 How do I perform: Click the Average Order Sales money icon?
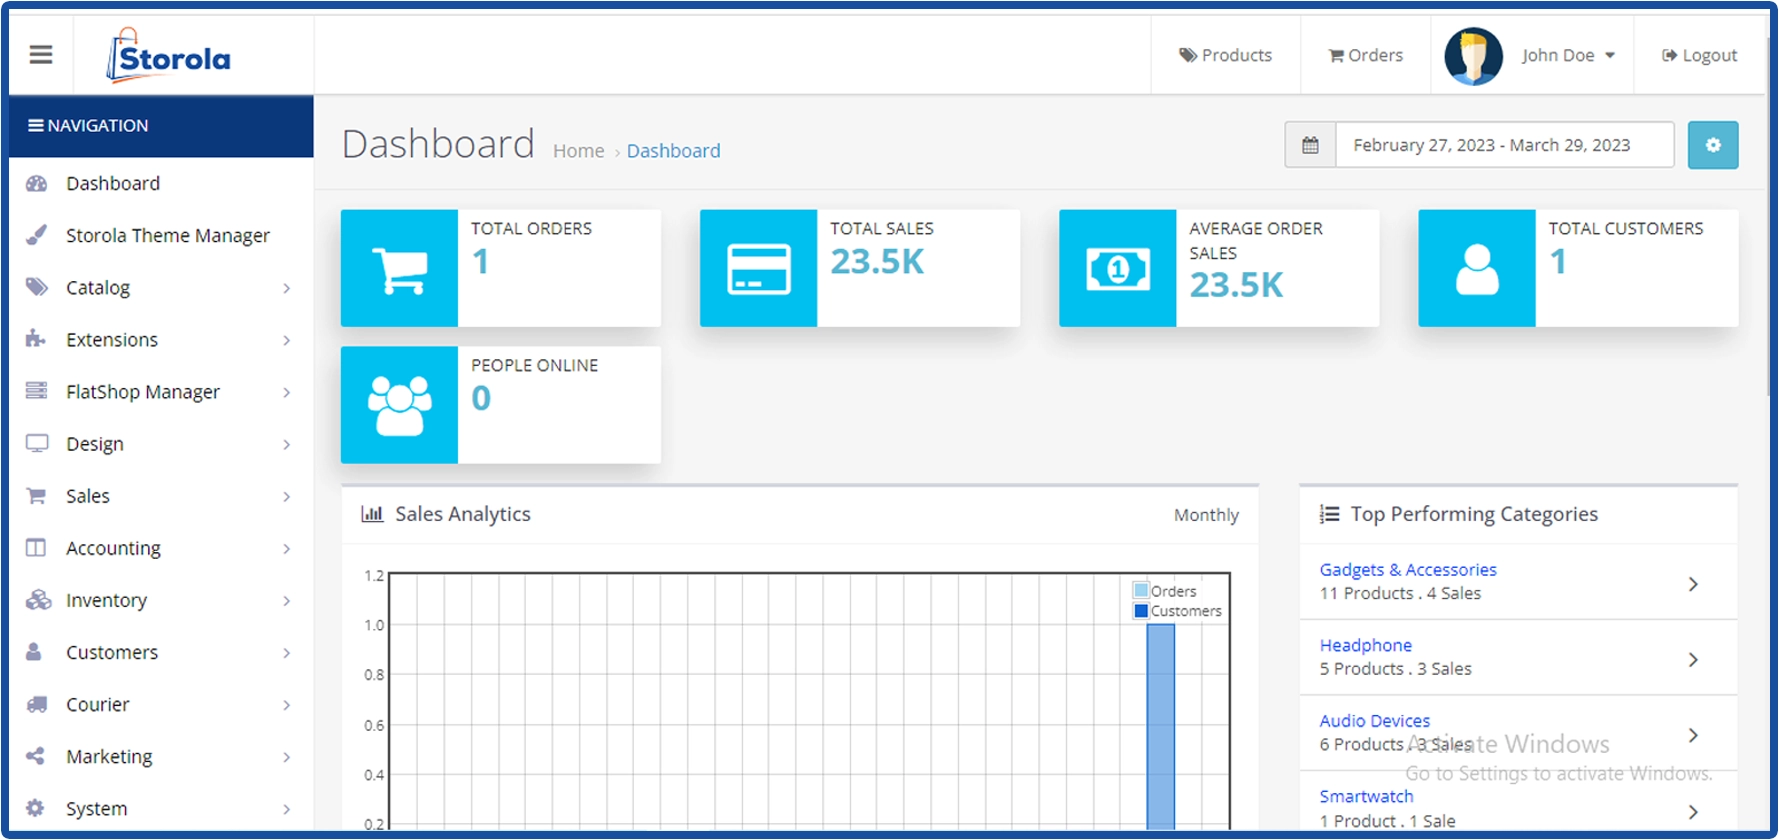pos(1117,268)
